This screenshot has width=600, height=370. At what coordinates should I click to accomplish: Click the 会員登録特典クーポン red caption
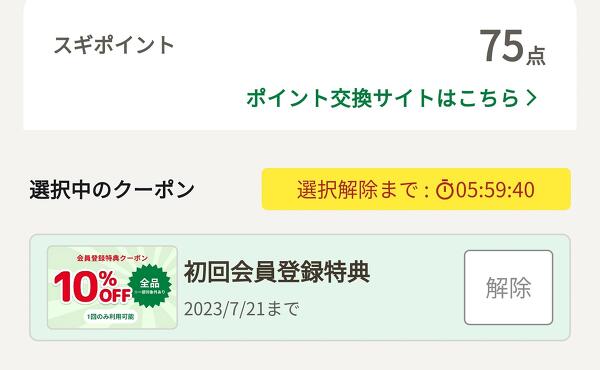(112, 258)
